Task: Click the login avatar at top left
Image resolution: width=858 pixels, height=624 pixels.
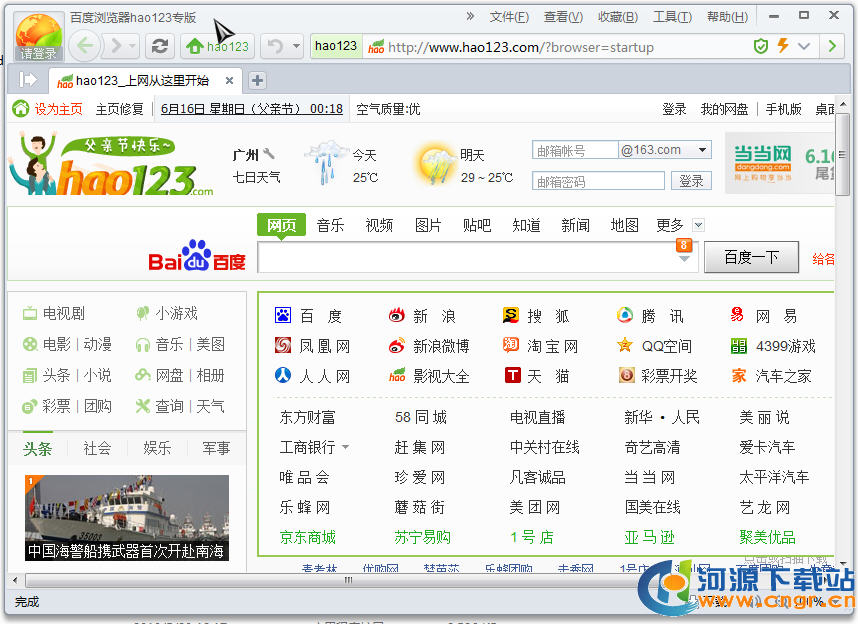Action: coord(39,36)
